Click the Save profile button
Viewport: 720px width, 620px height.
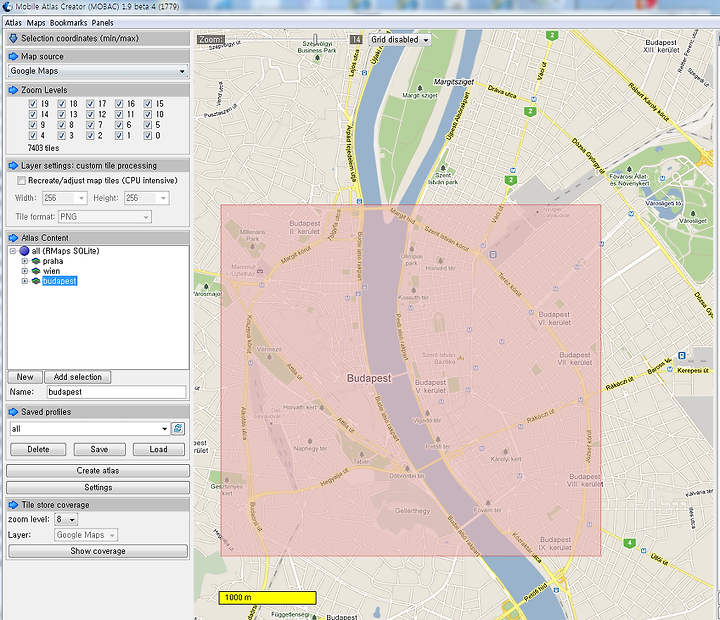[99, 449]
